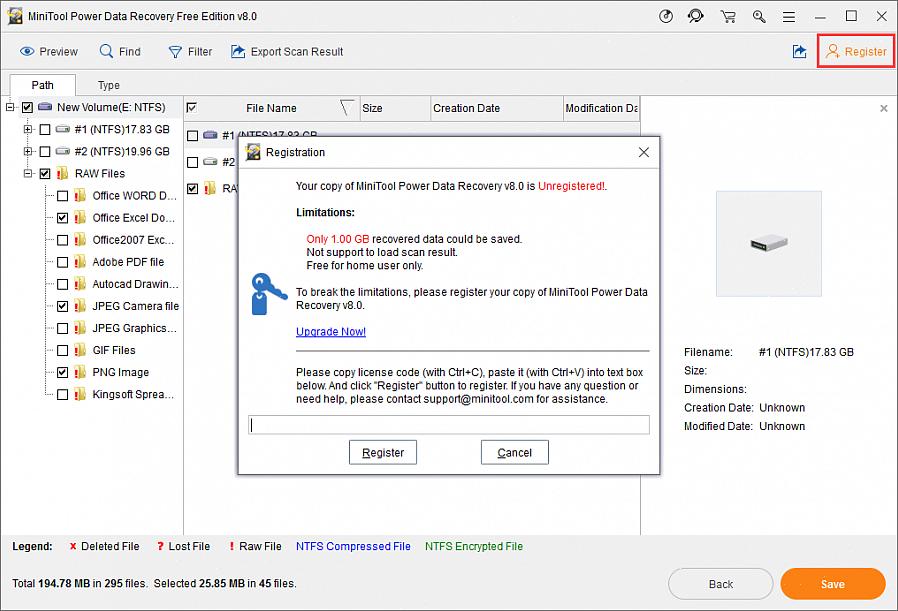Select the Office2007 Excel tree item
Image resolution: width=898 pixels, height=611 pixels.
[133, 240]
